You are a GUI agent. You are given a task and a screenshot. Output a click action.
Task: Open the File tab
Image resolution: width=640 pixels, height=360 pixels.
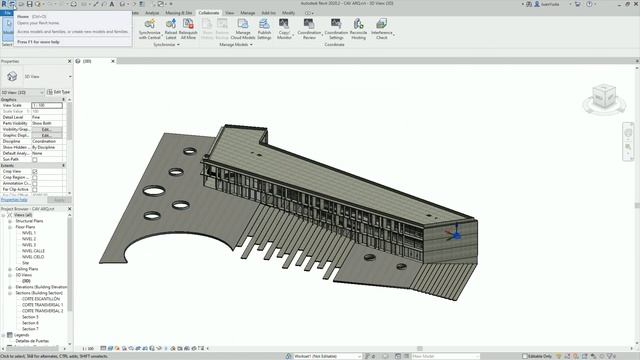tap(7, 13)
